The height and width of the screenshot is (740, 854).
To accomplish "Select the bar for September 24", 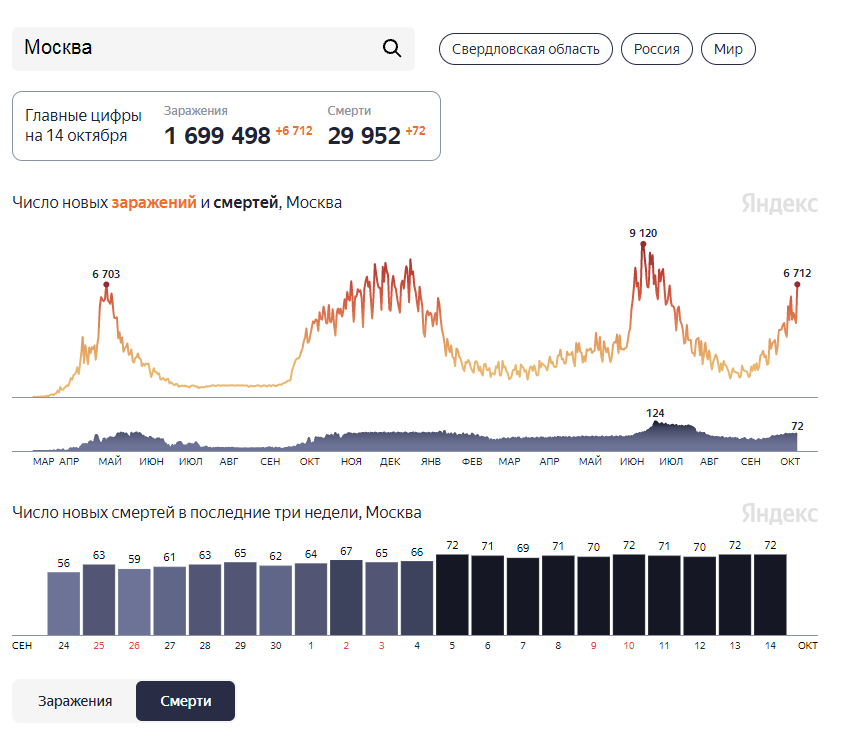I will [64, 603].
